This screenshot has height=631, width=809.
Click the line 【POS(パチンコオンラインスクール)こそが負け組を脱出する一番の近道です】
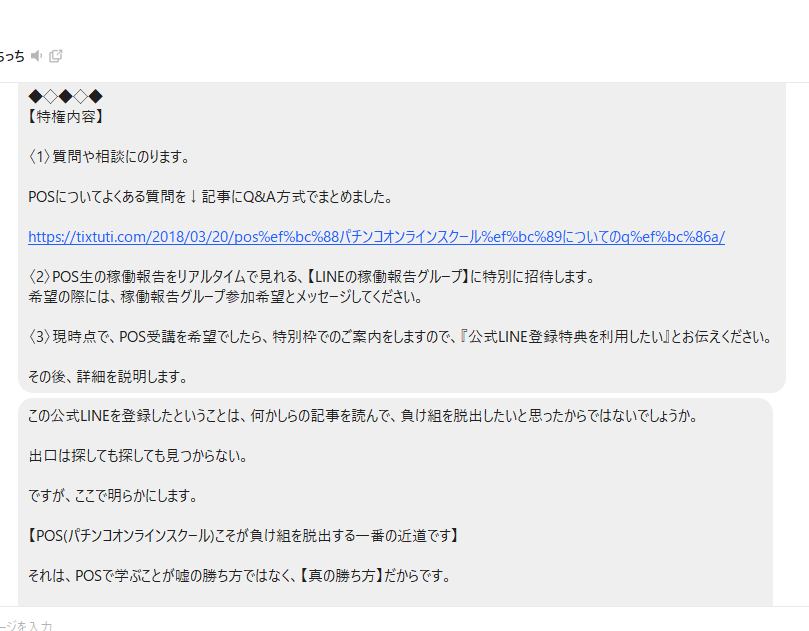[x=244, y=536]
